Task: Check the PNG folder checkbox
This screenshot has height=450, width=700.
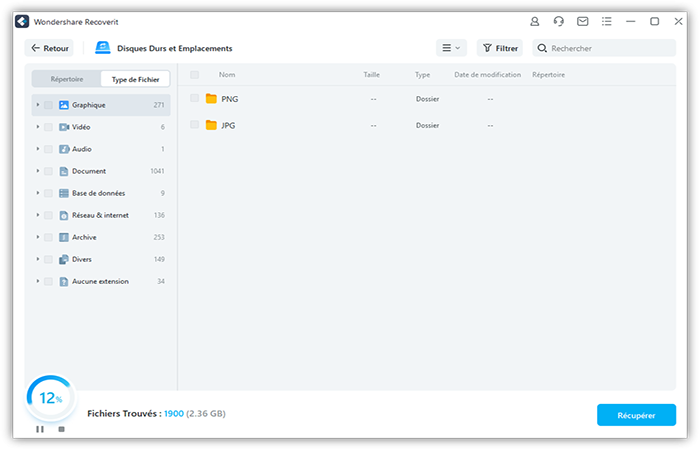Action: pyautogui.click(x=194, y=98)
